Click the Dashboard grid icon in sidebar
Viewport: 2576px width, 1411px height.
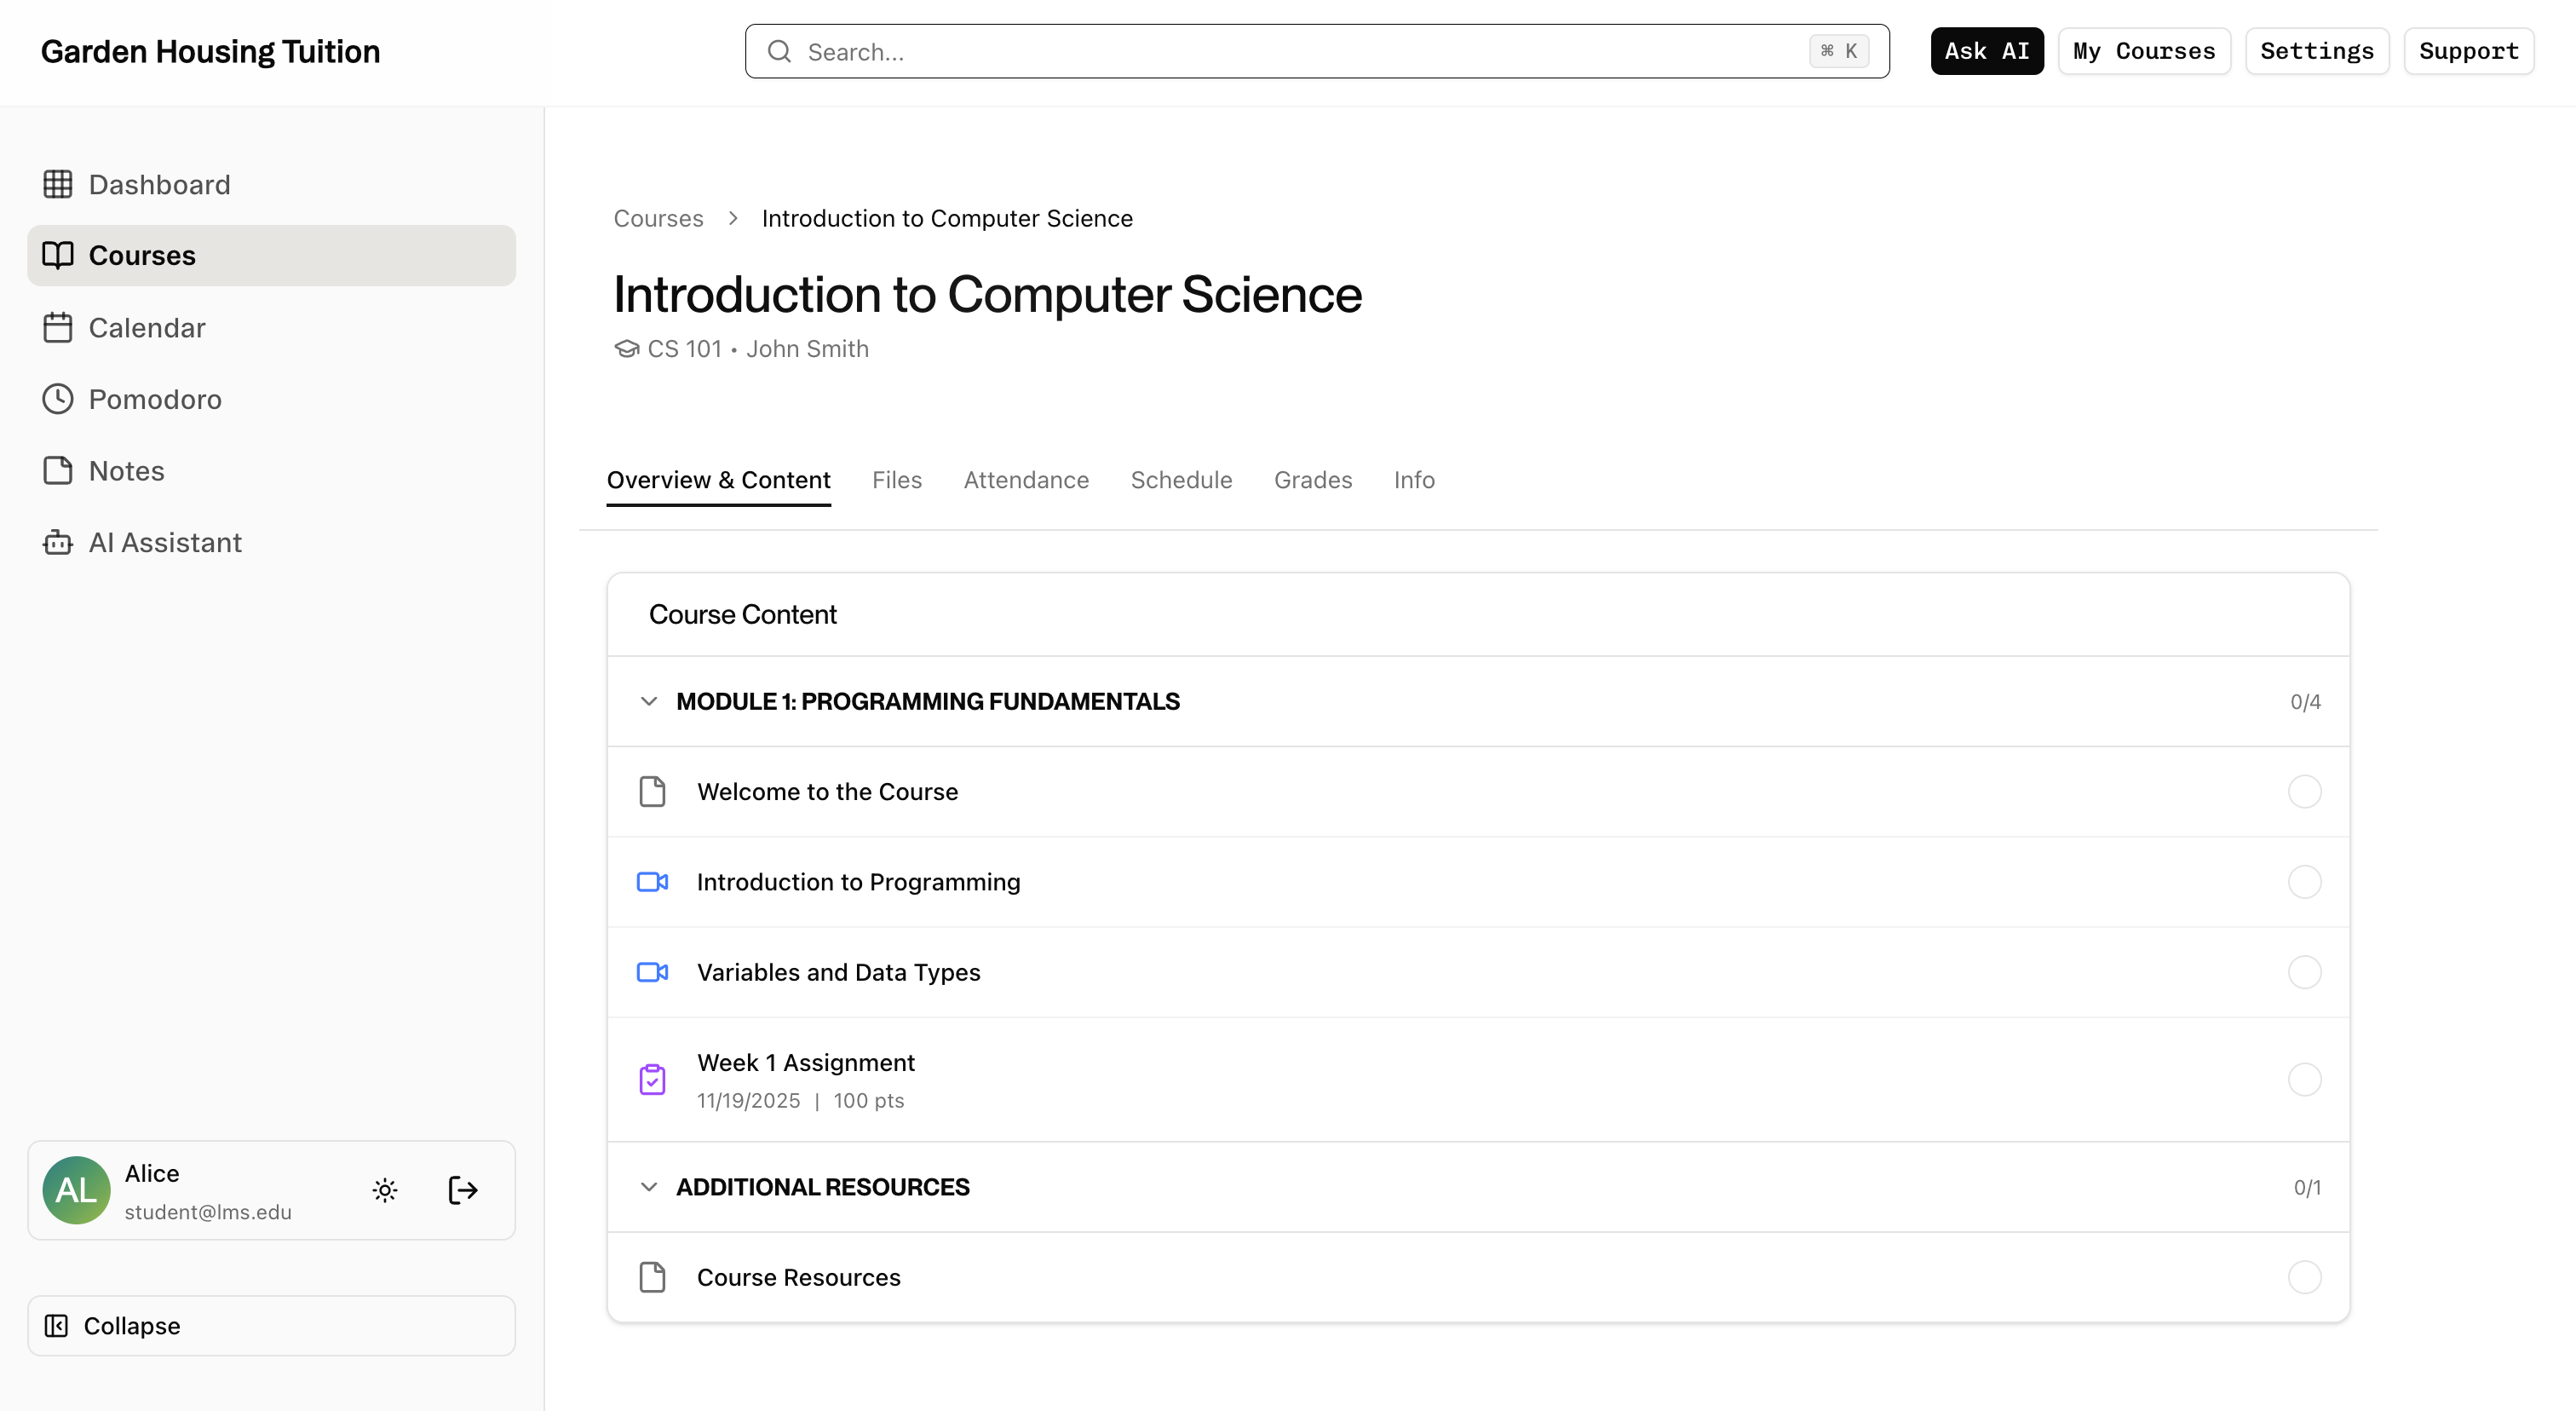[57, 184]
